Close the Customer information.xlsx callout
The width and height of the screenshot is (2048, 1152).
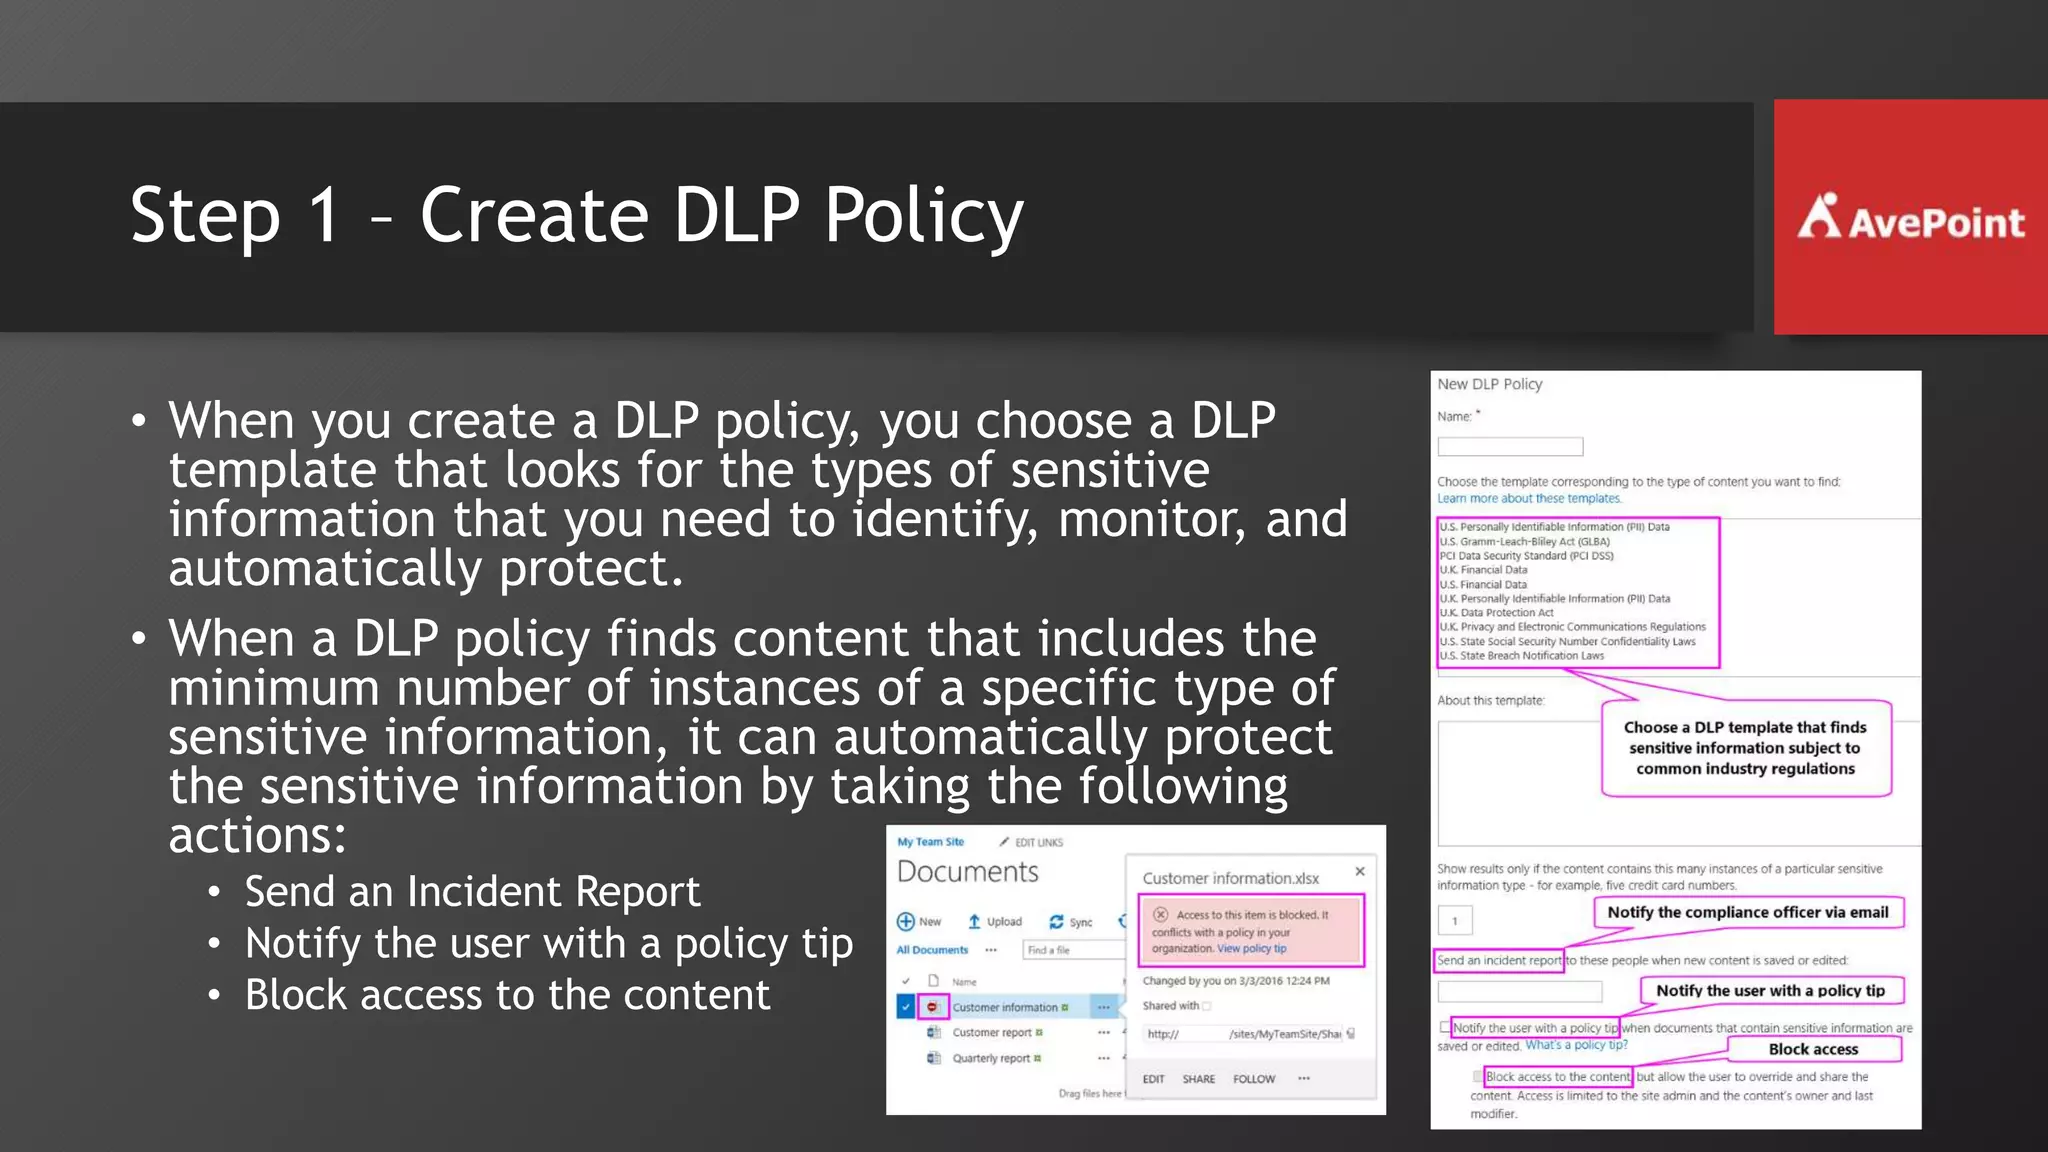[1360, 871]
